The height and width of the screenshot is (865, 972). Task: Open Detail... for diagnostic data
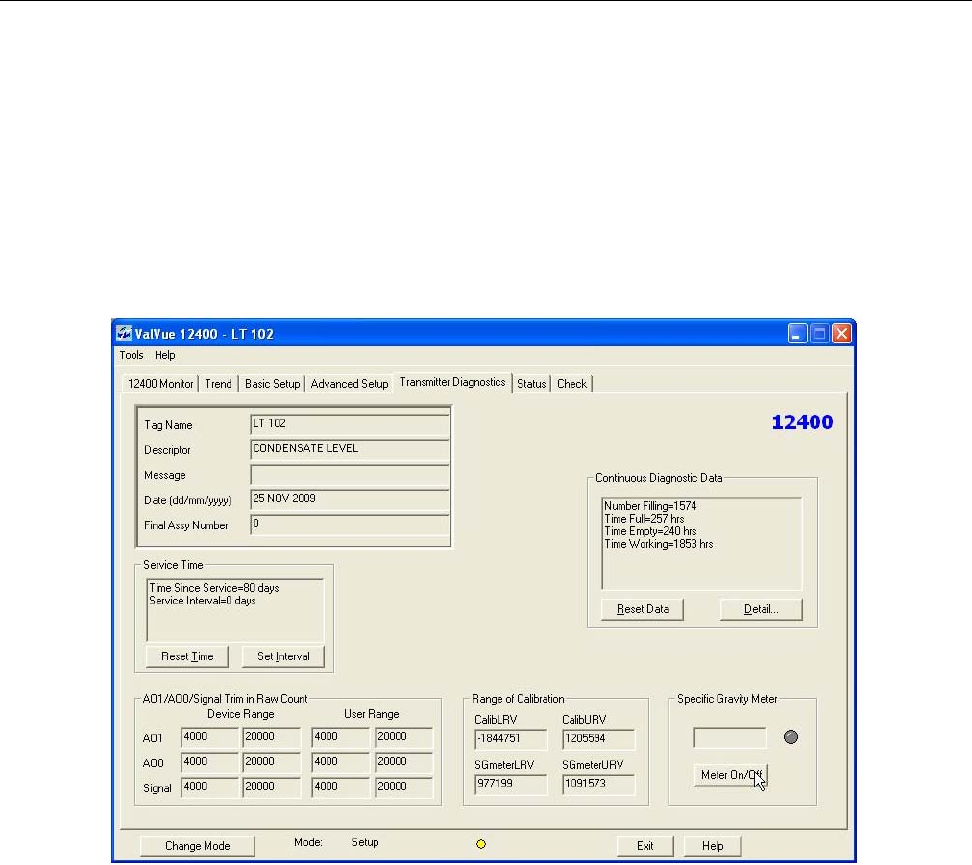click(x=761, y=609)
